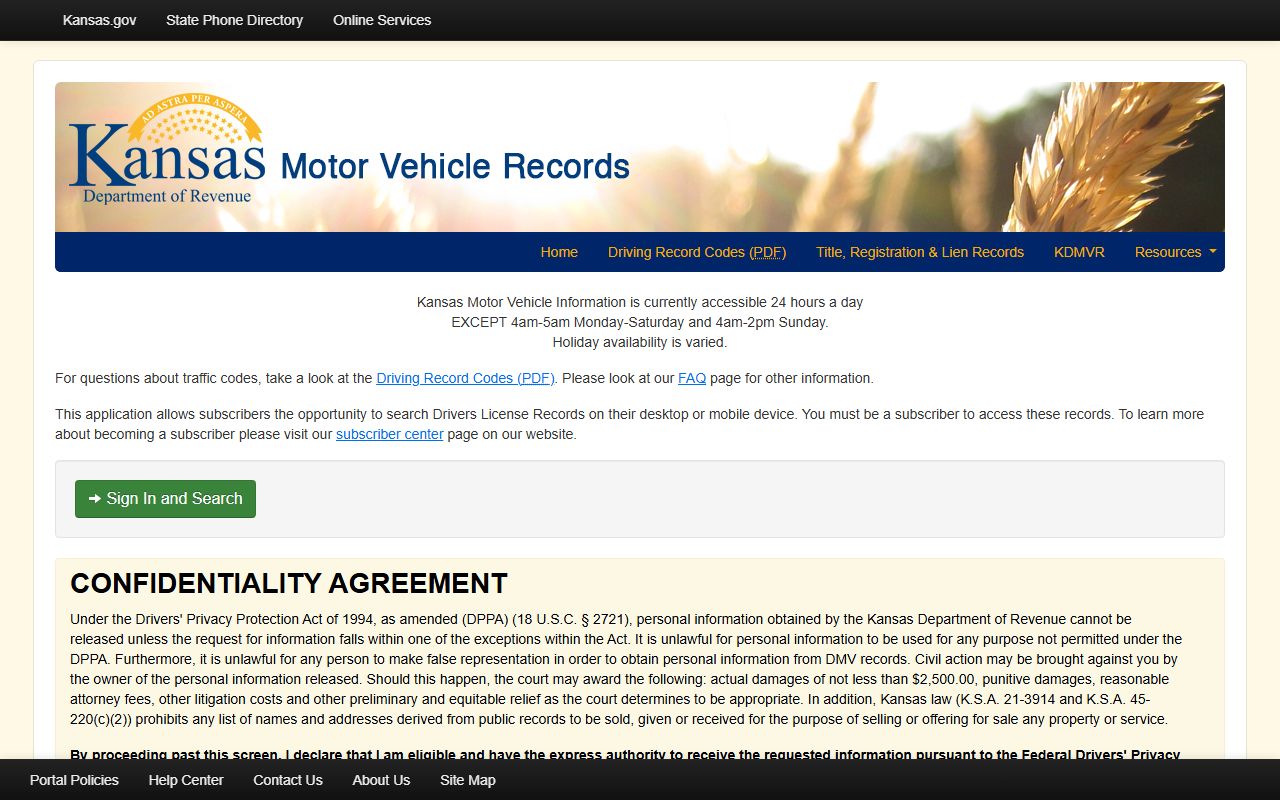Open Driving Record Codes (PDF) link in body text
Viewport: 1280px width, 800px height.
point(465,378)
